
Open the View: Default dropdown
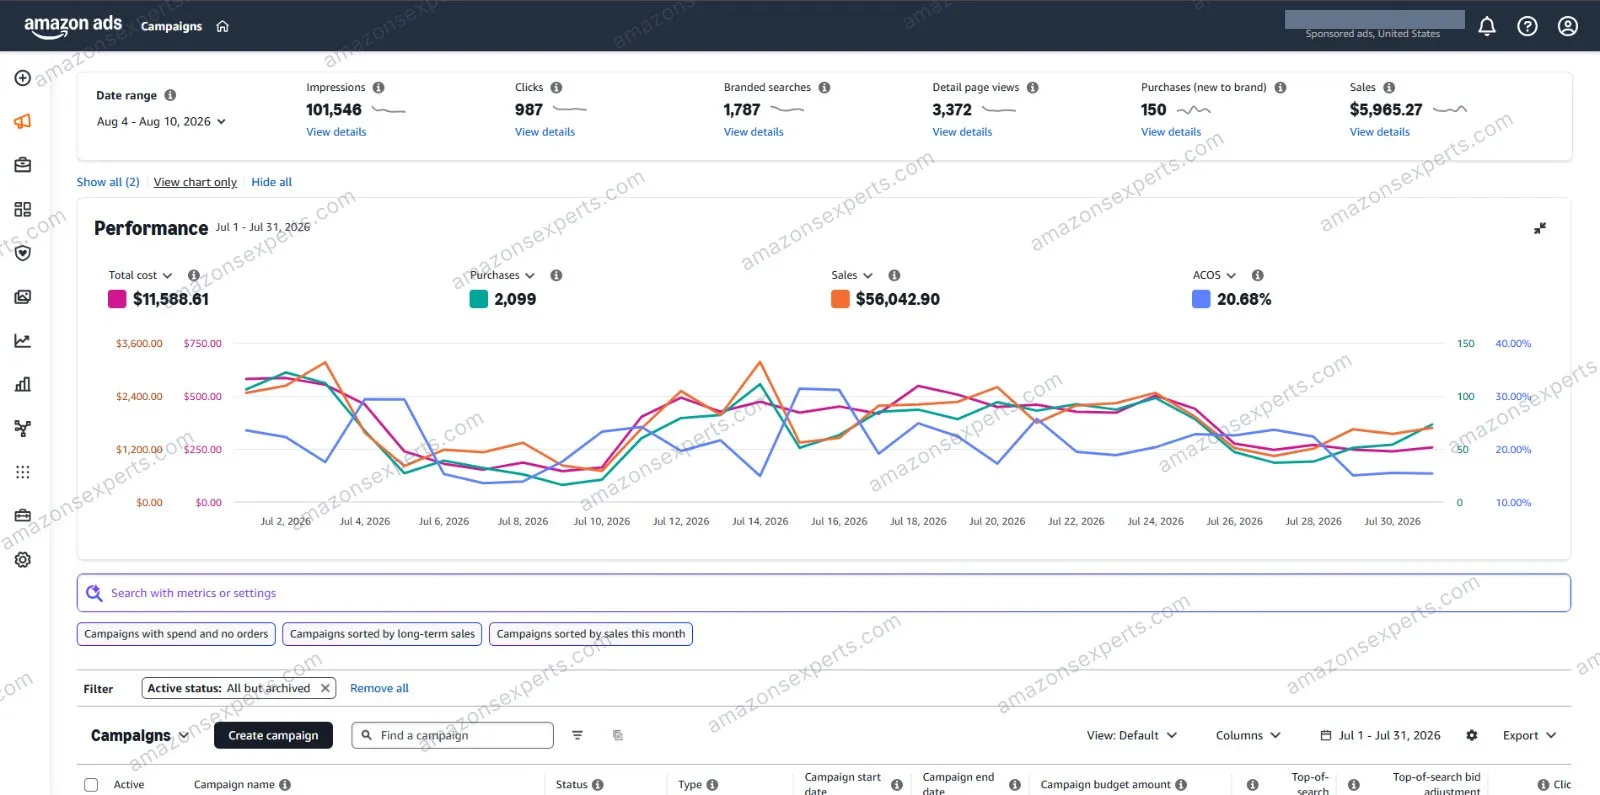coord(1132,735)
